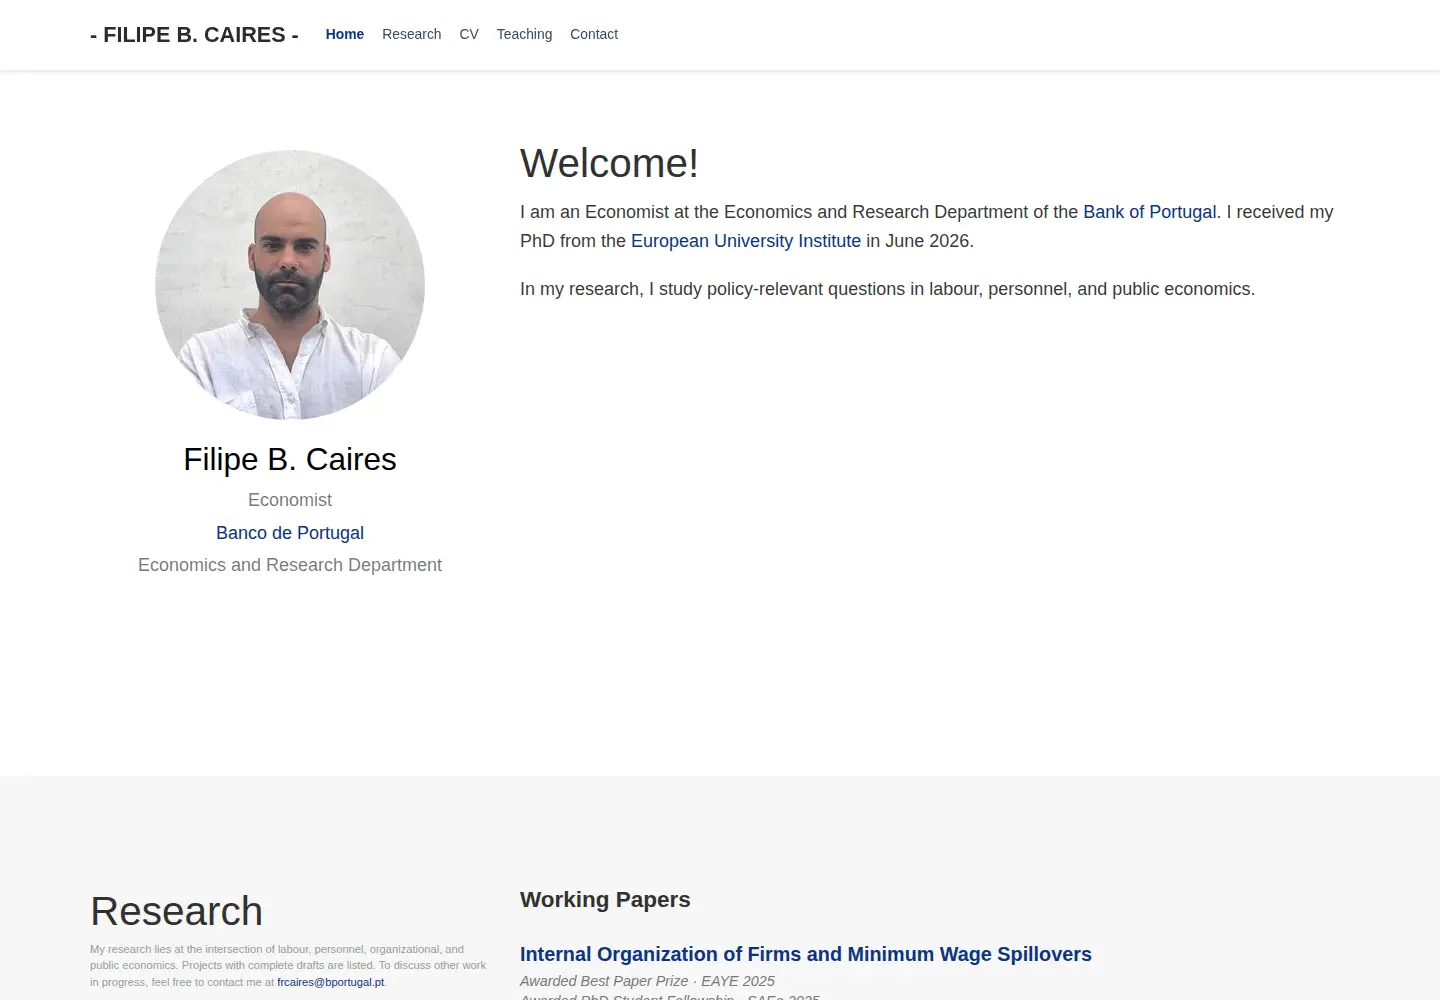Open the Contact navigation item

point(594,34)
